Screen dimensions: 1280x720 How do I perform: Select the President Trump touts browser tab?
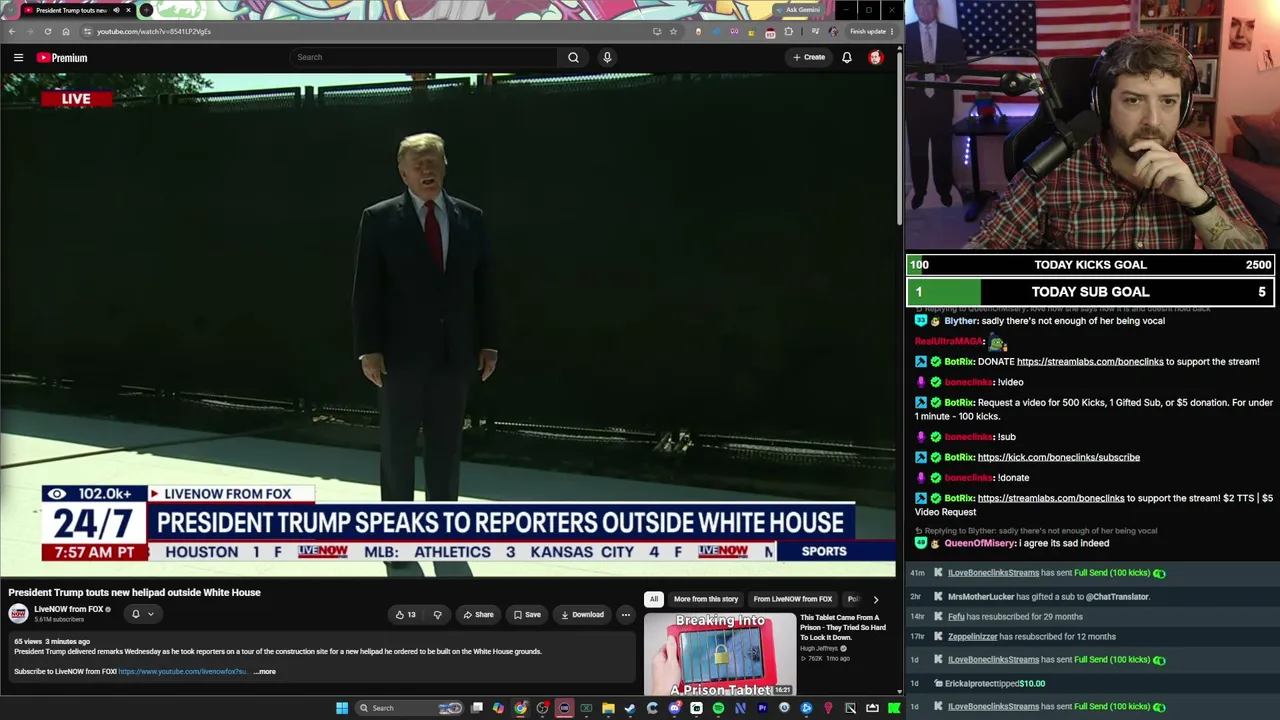(x=70, y=10)
